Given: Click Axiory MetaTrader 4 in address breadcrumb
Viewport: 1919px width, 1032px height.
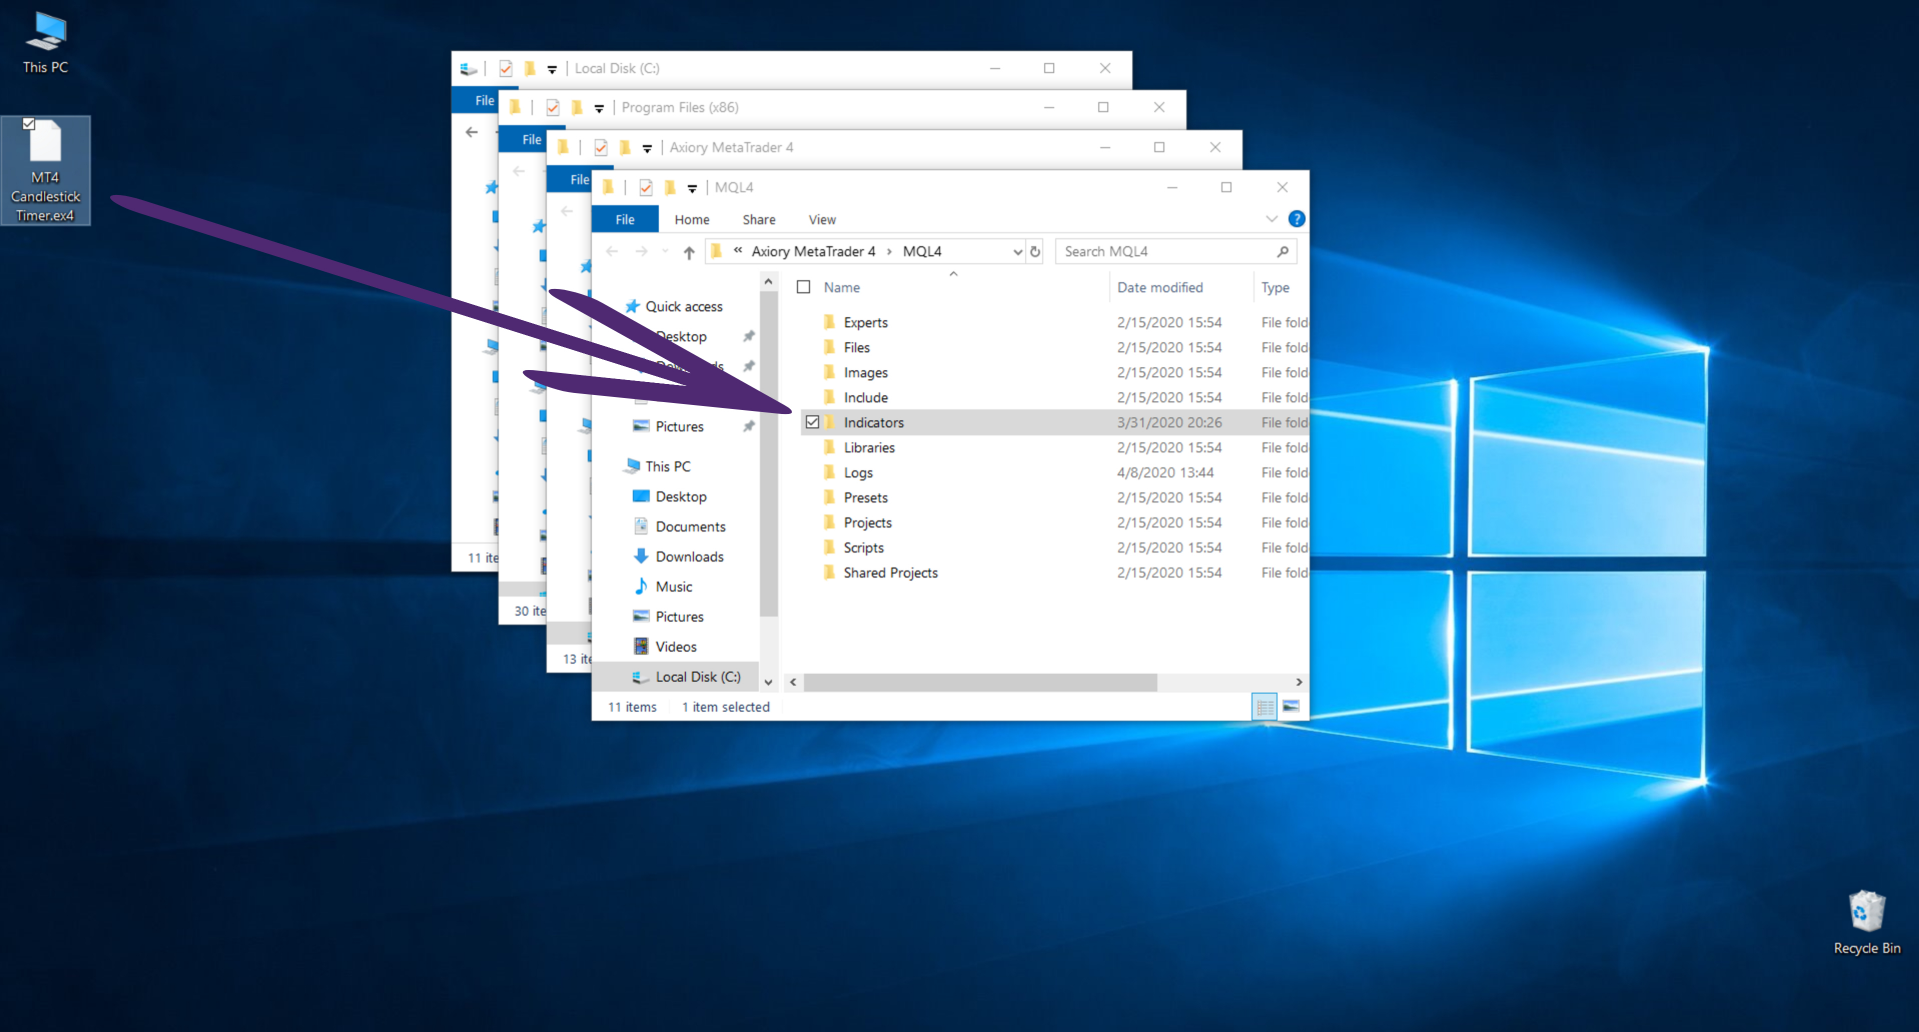Looking at the screenshot, I should (x=813, y=252).
